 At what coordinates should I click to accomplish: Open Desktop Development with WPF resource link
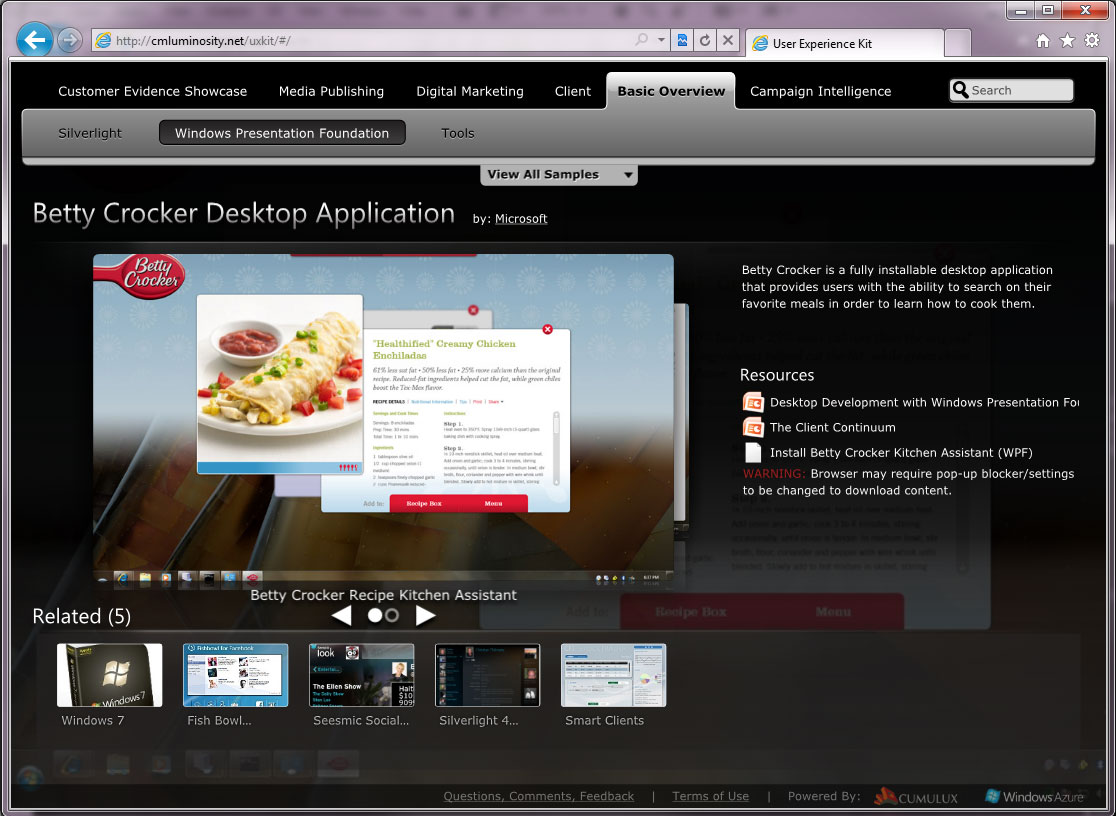[924, 402]
